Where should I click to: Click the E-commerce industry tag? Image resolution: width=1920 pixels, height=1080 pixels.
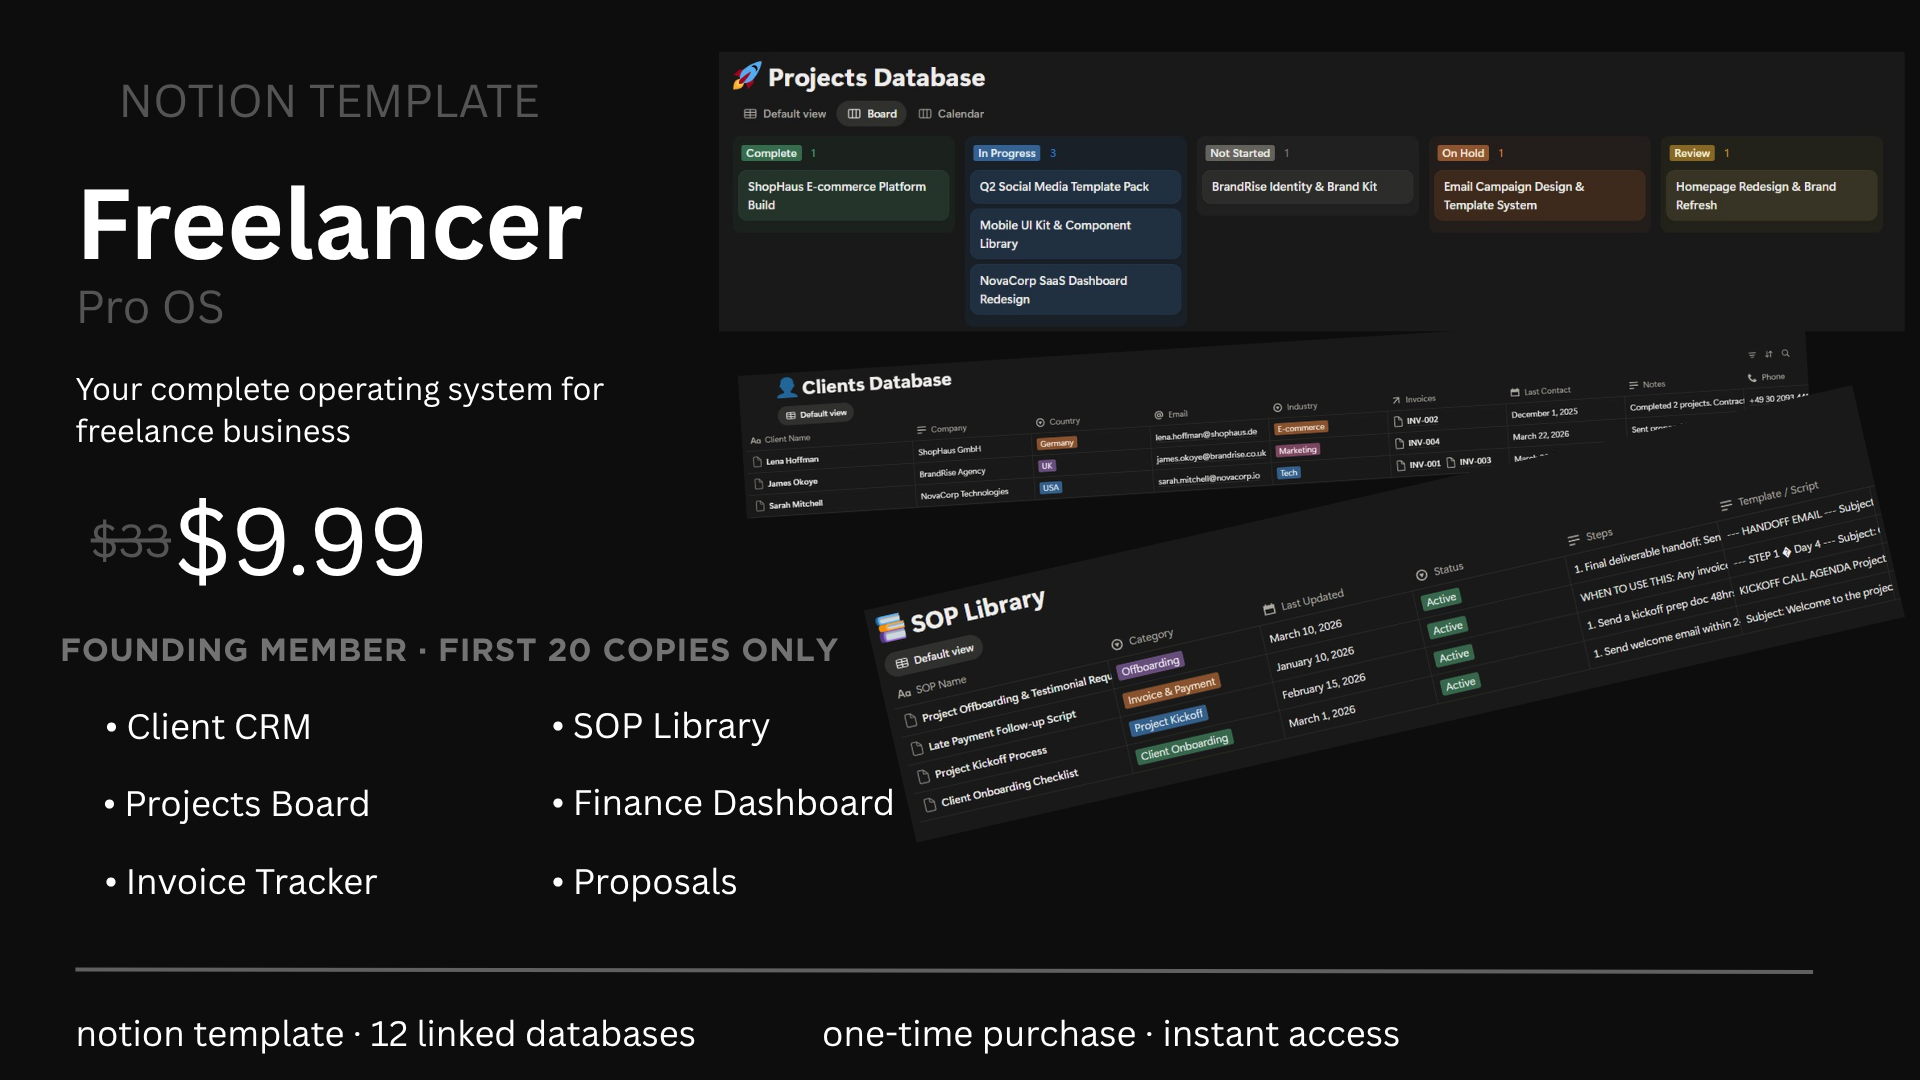[x=1301, y=428]
